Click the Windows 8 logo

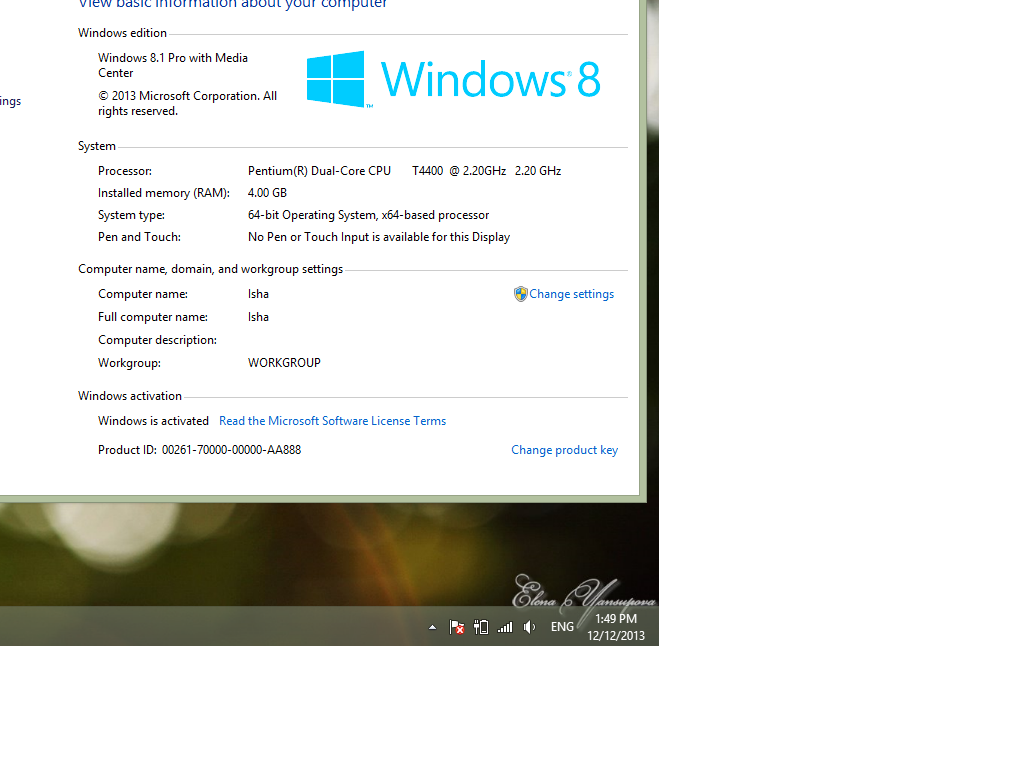(x=453, y=79)
